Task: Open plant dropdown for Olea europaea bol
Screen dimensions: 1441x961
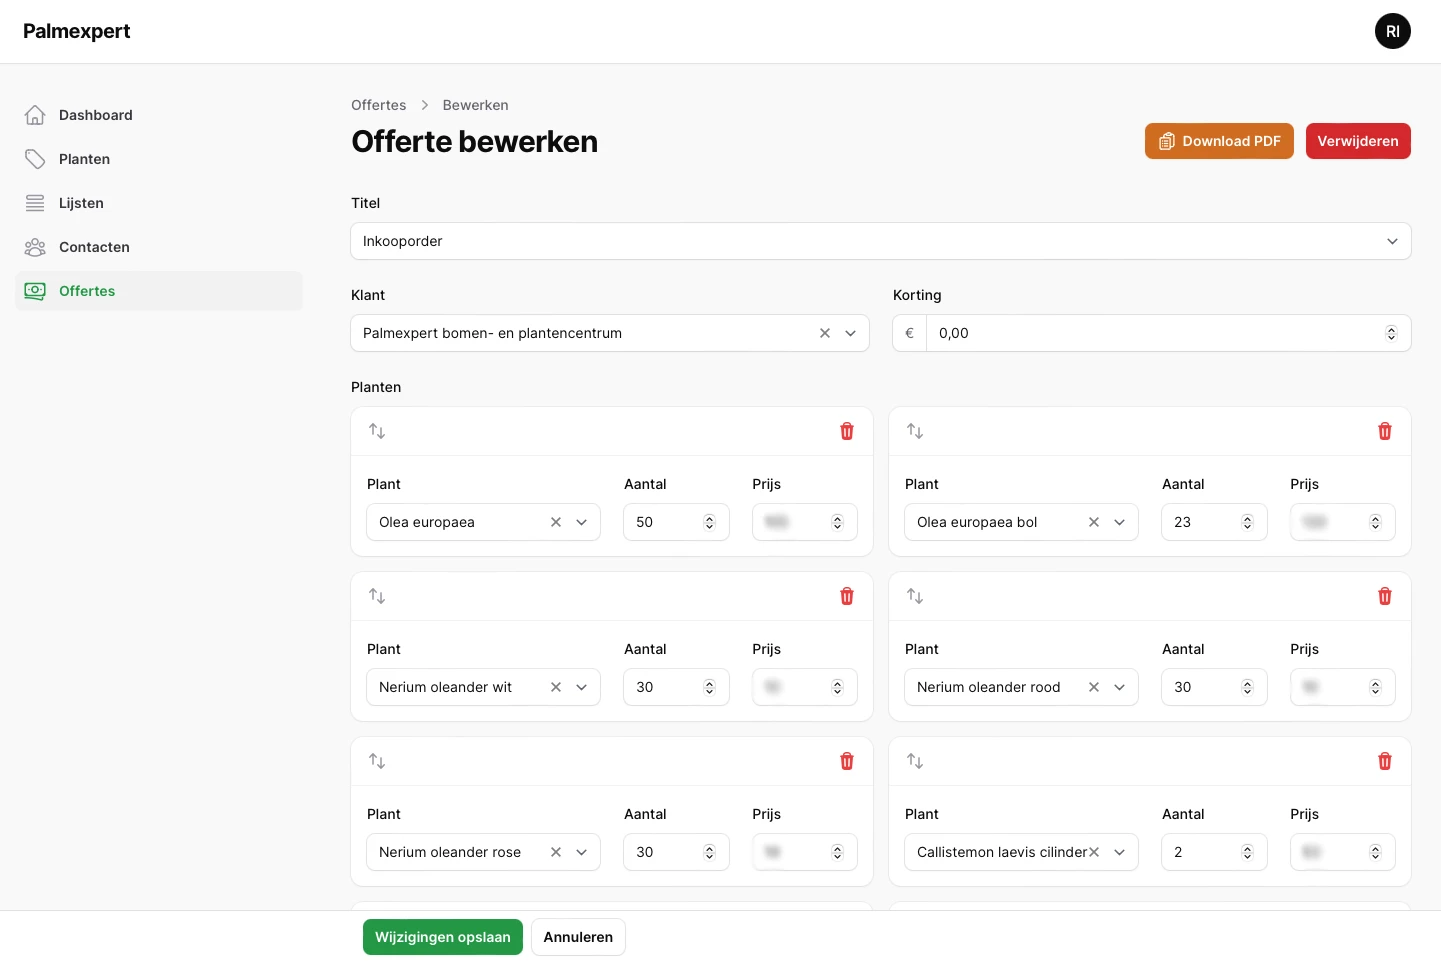Action: coord(1120,522)
